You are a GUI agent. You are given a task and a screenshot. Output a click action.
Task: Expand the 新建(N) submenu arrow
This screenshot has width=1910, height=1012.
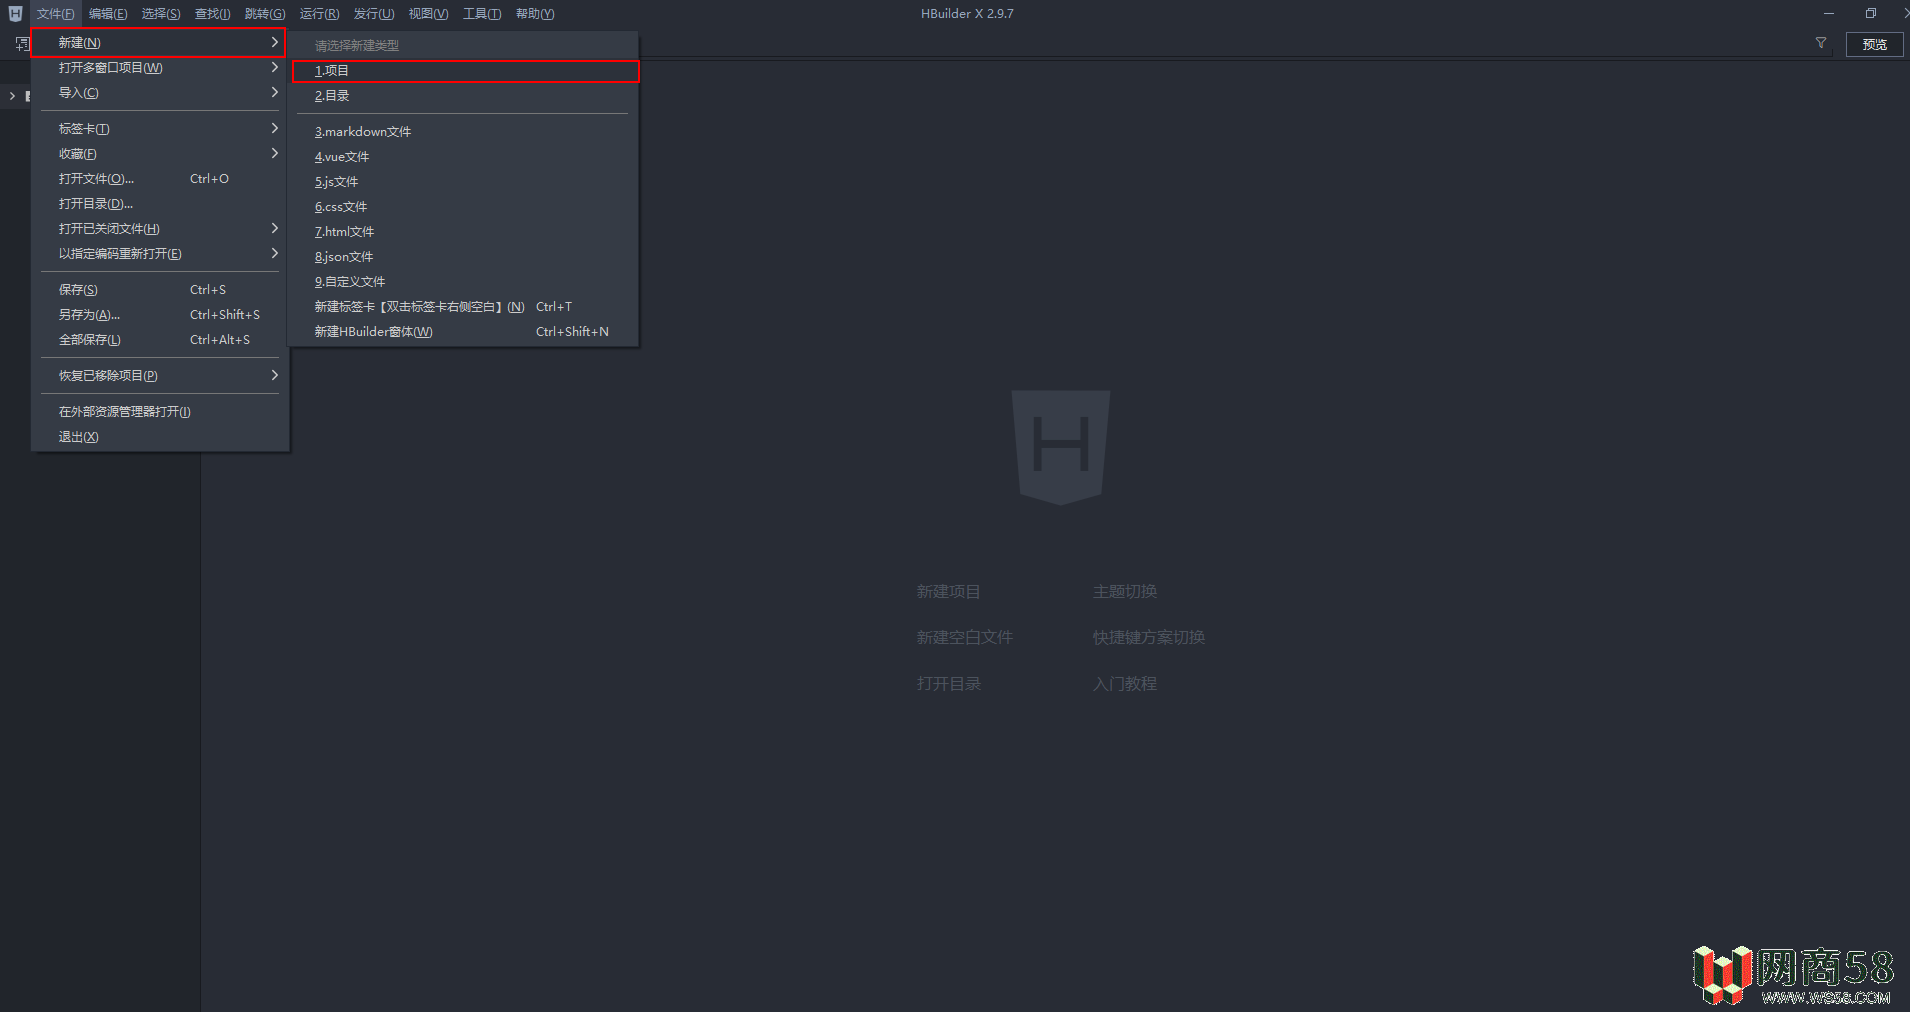click(x=274, y=42)
